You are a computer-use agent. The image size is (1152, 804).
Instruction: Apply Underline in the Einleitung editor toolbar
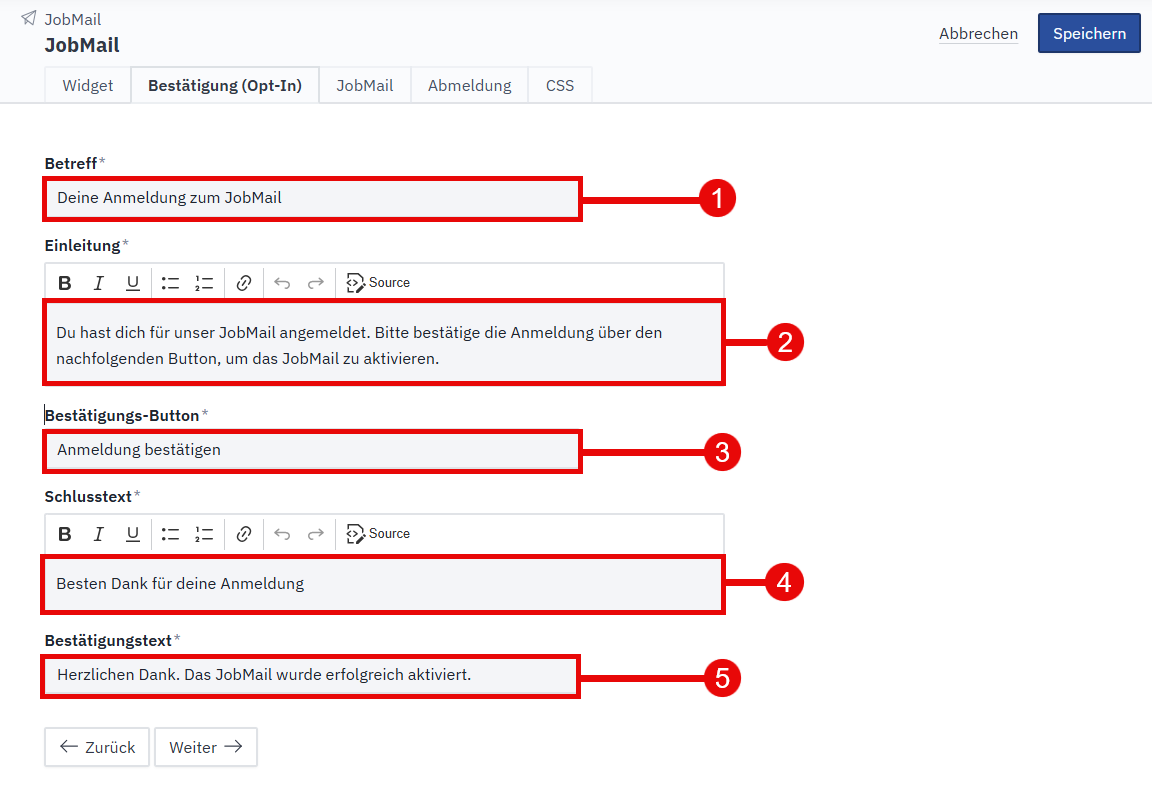[x=132, y=283]
